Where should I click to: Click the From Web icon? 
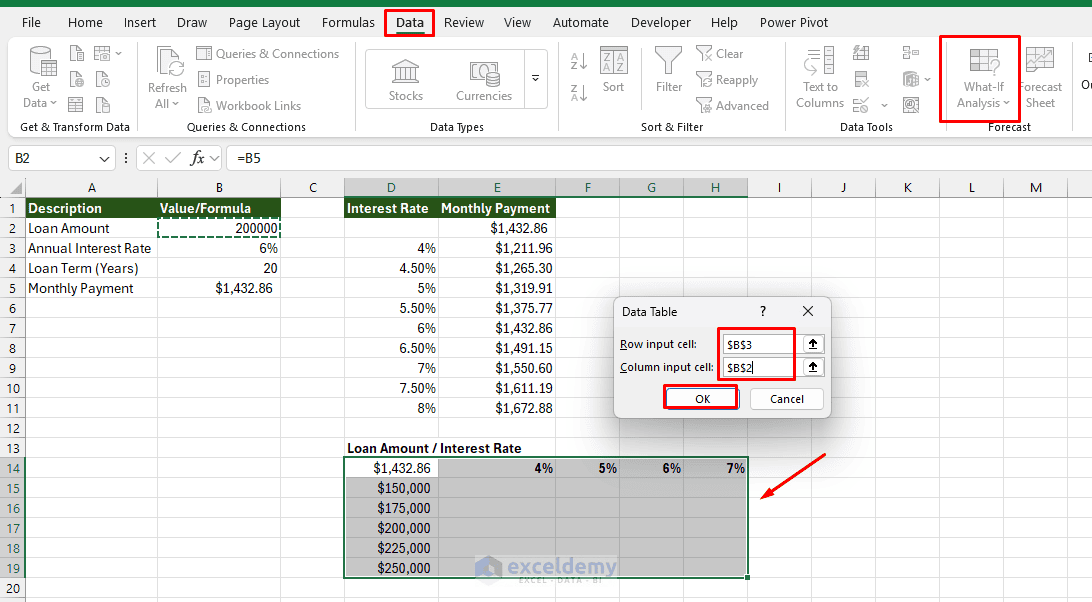pos(77,79)
